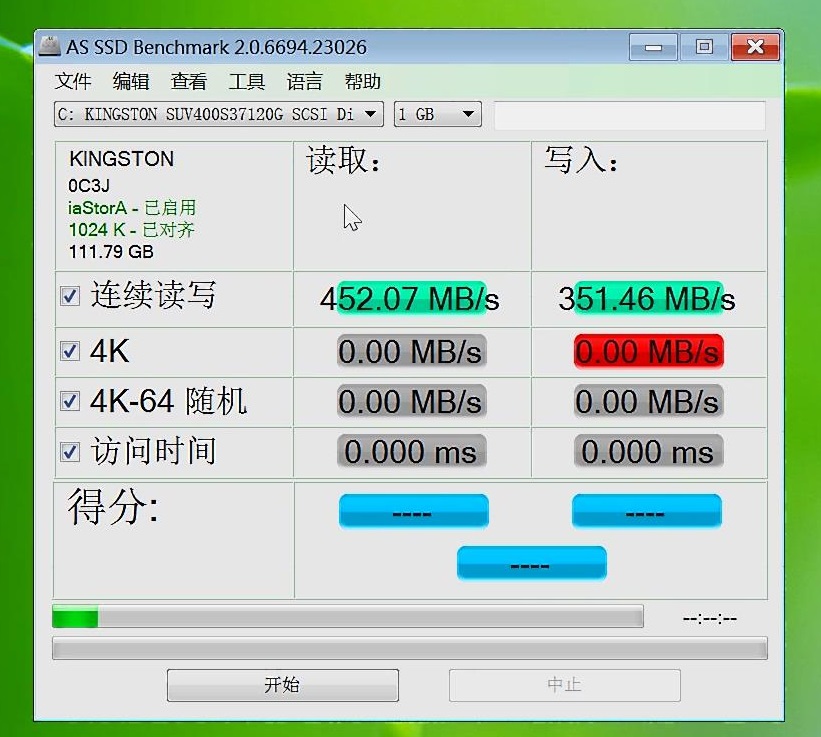Open the 查看 (View) menu
Image resolution: width=821 pixels, height=737 pixels.
188,81
